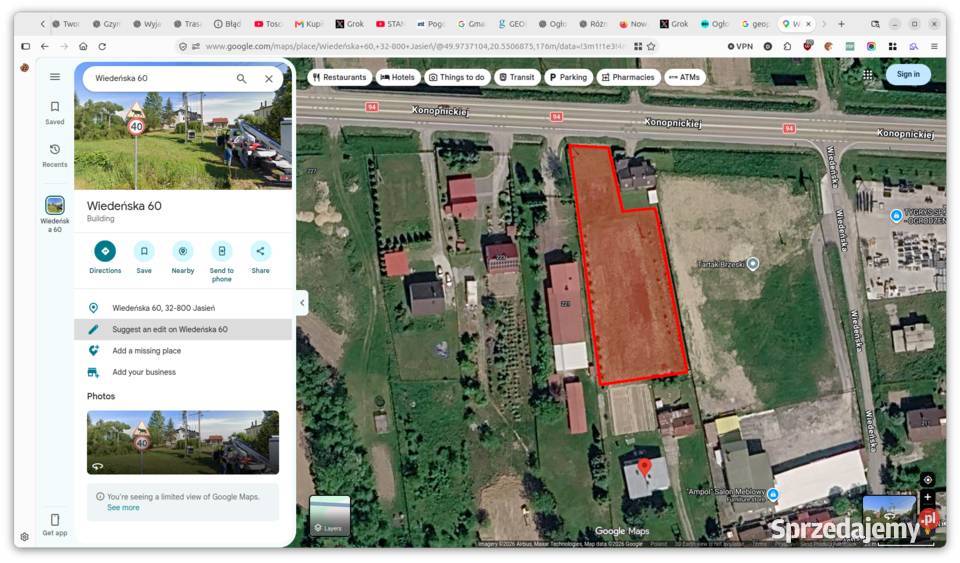
Task: Collapse the side panel with the arrow
Action: [302, 302]
